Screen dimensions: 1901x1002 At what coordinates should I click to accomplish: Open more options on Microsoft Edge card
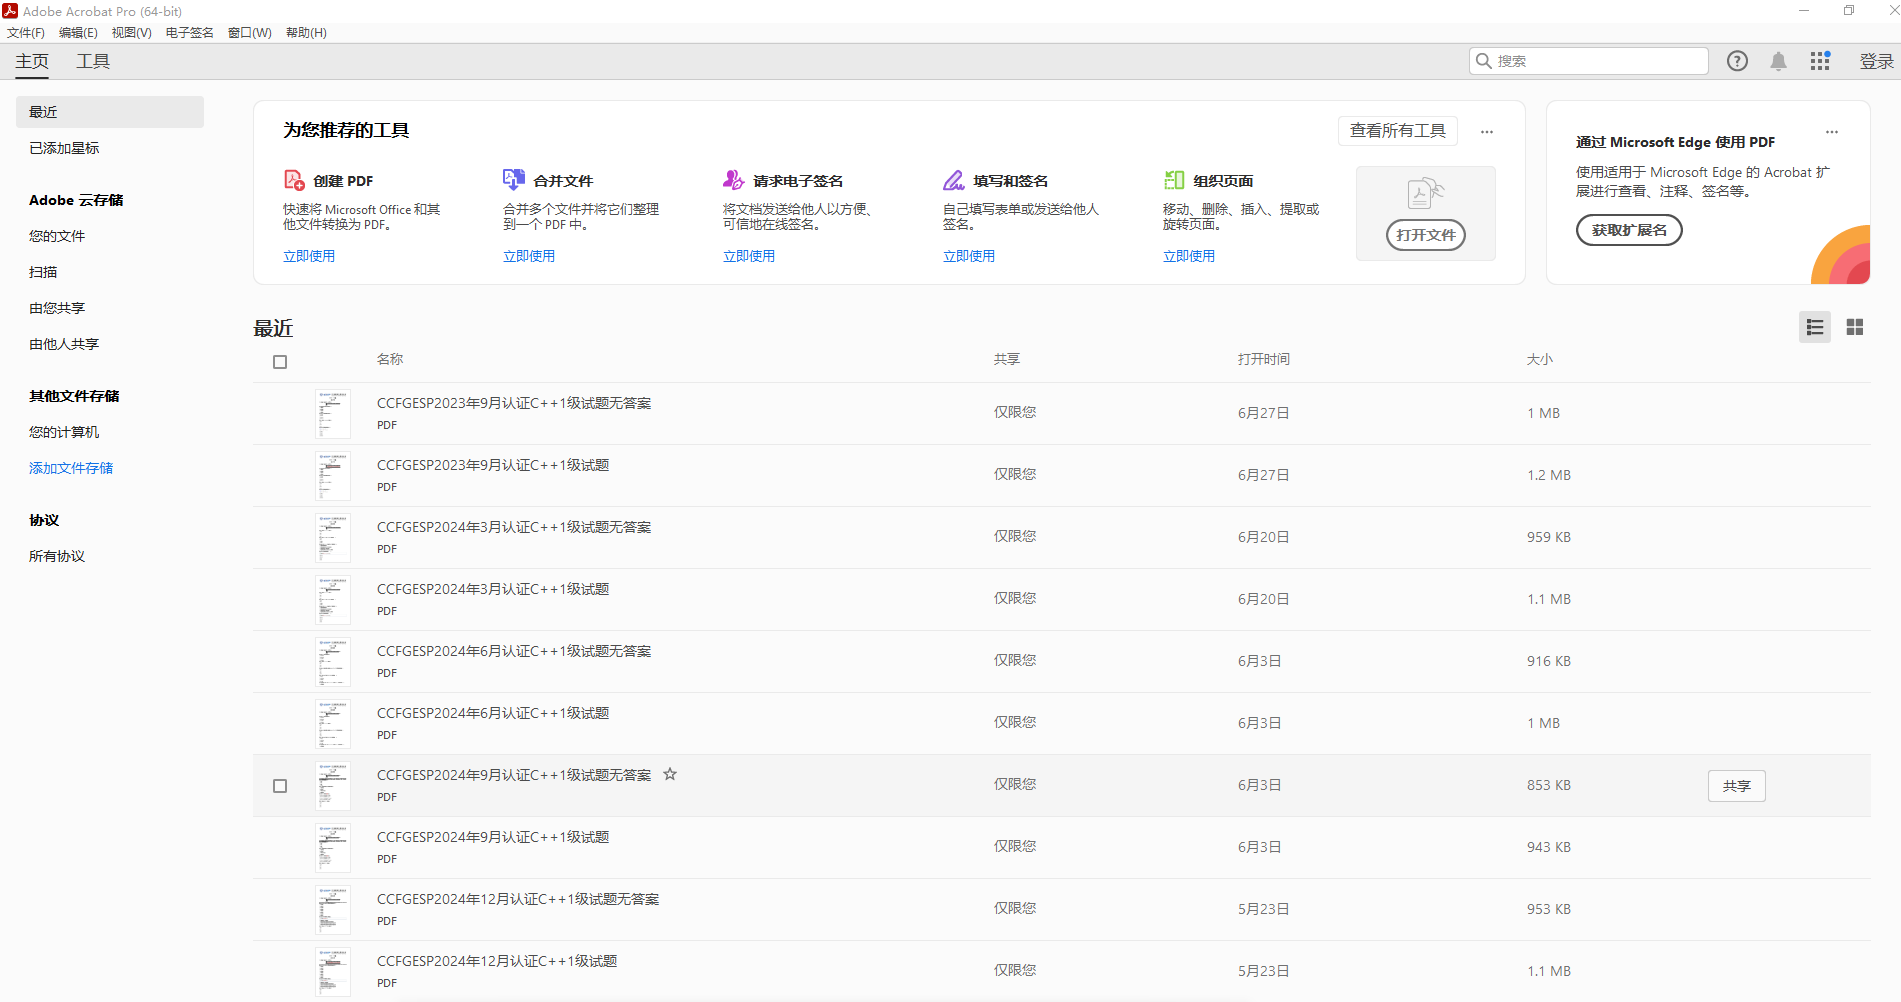1832,131
